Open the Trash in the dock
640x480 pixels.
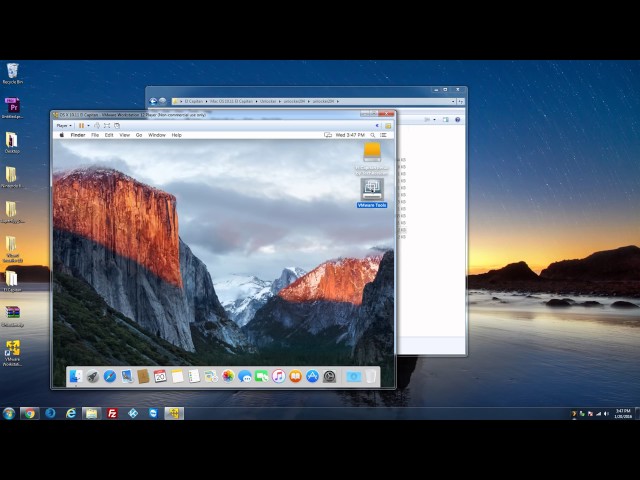point(371,376)
